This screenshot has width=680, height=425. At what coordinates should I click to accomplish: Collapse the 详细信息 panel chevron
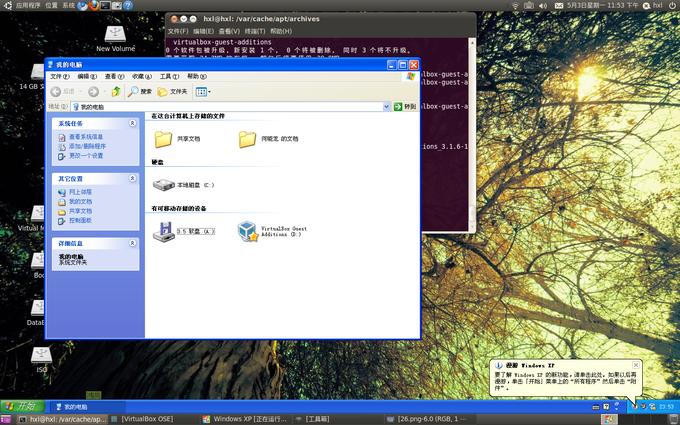(x=132, y=243)
